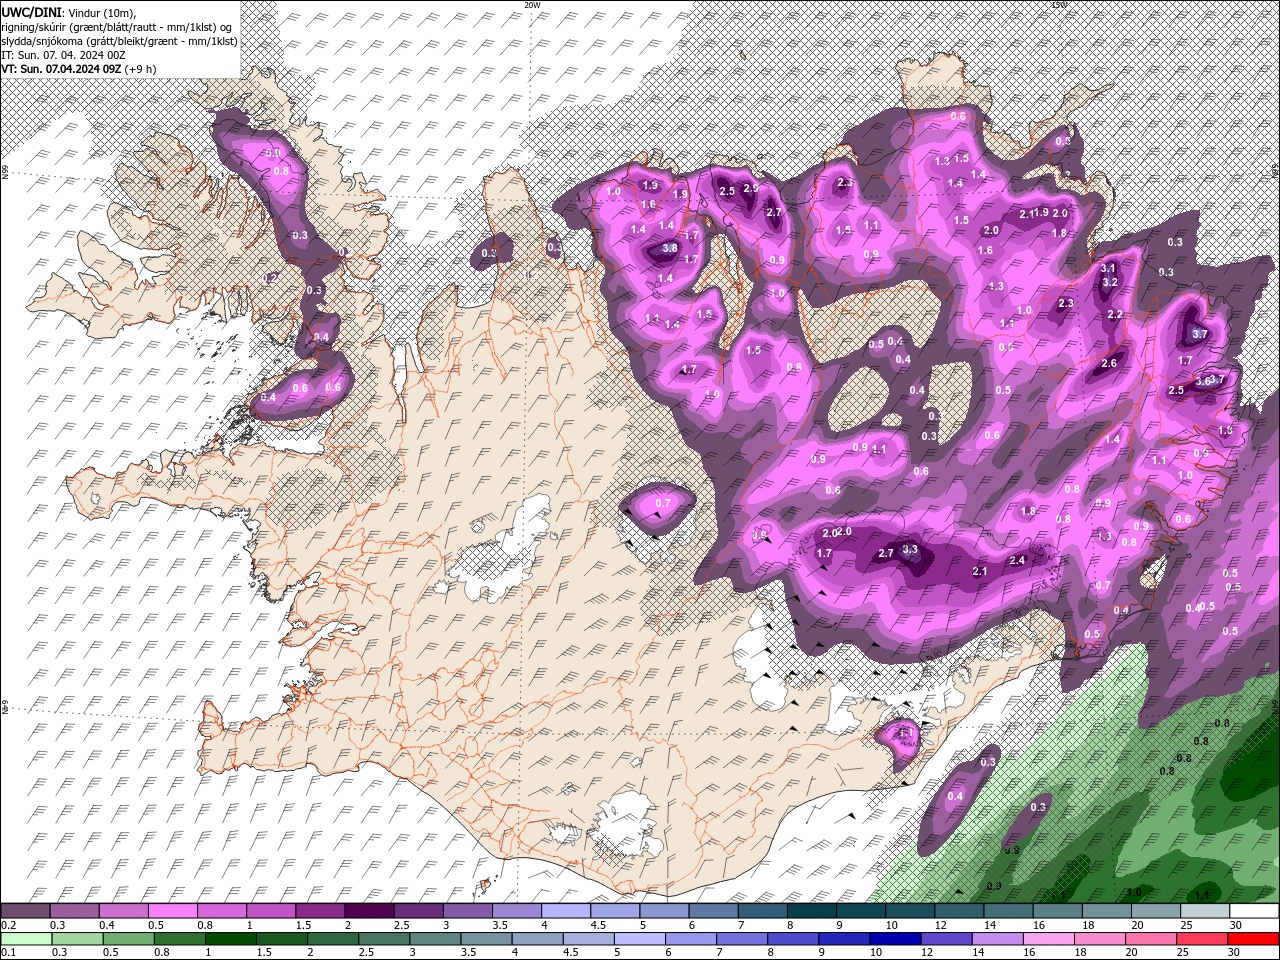Click the 0.4 value in the offshore southeast blob
Viewport: 1280px width, 960px height.
955,796
